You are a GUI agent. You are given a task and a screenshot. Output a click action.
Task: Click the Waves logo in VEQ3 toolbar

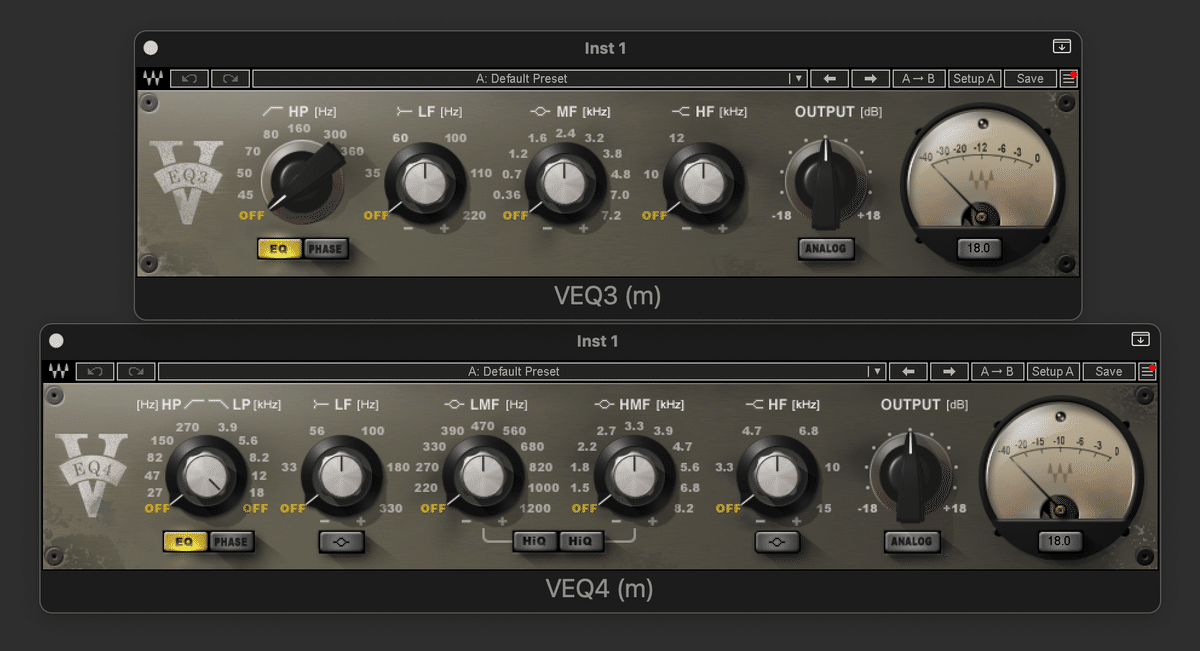[152, 78]
